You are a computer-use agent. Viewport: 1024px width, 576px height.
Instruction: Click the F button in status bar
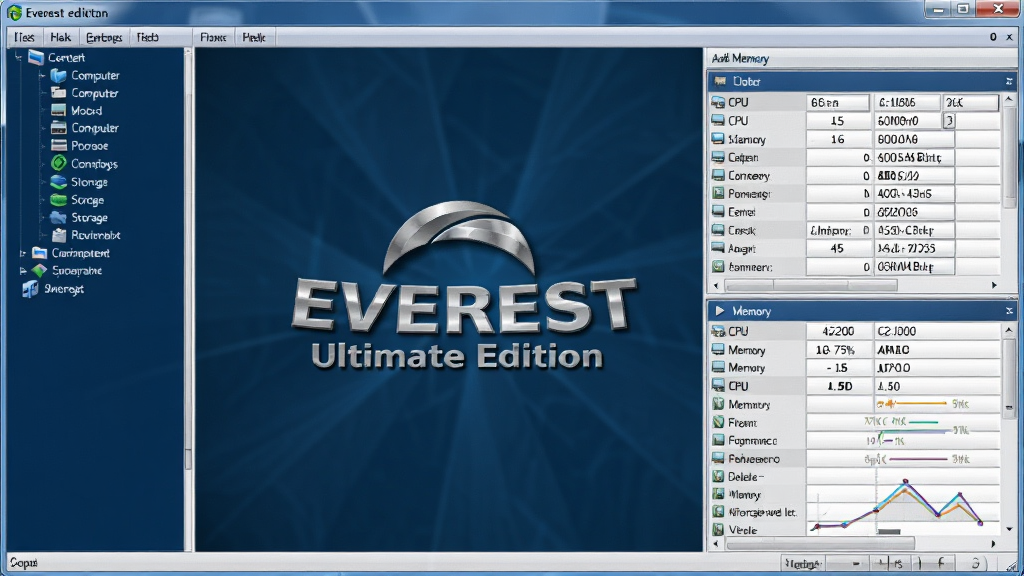941,563
